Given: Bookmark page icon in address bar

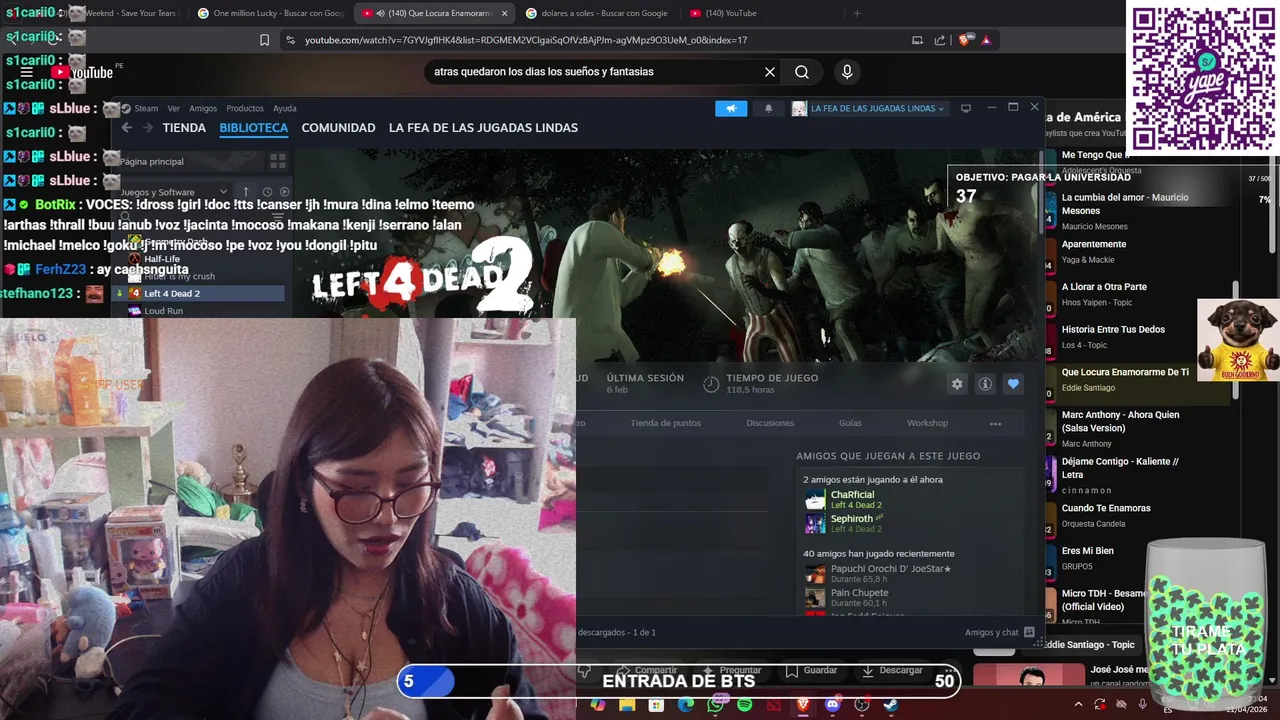Looking at the screenshot, I should [264, 40].
